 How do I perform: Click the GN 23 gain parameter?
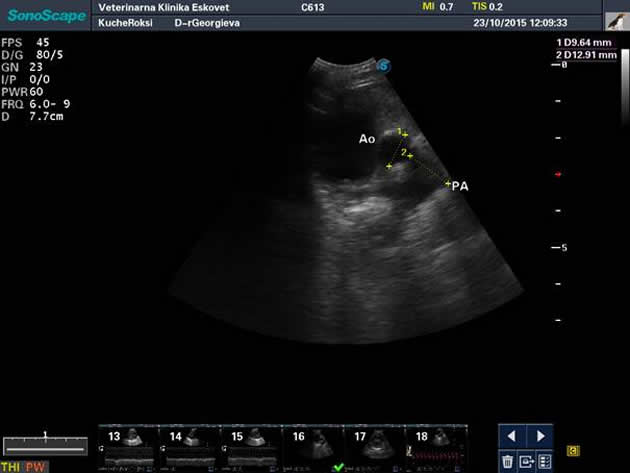tap(22, 67)
